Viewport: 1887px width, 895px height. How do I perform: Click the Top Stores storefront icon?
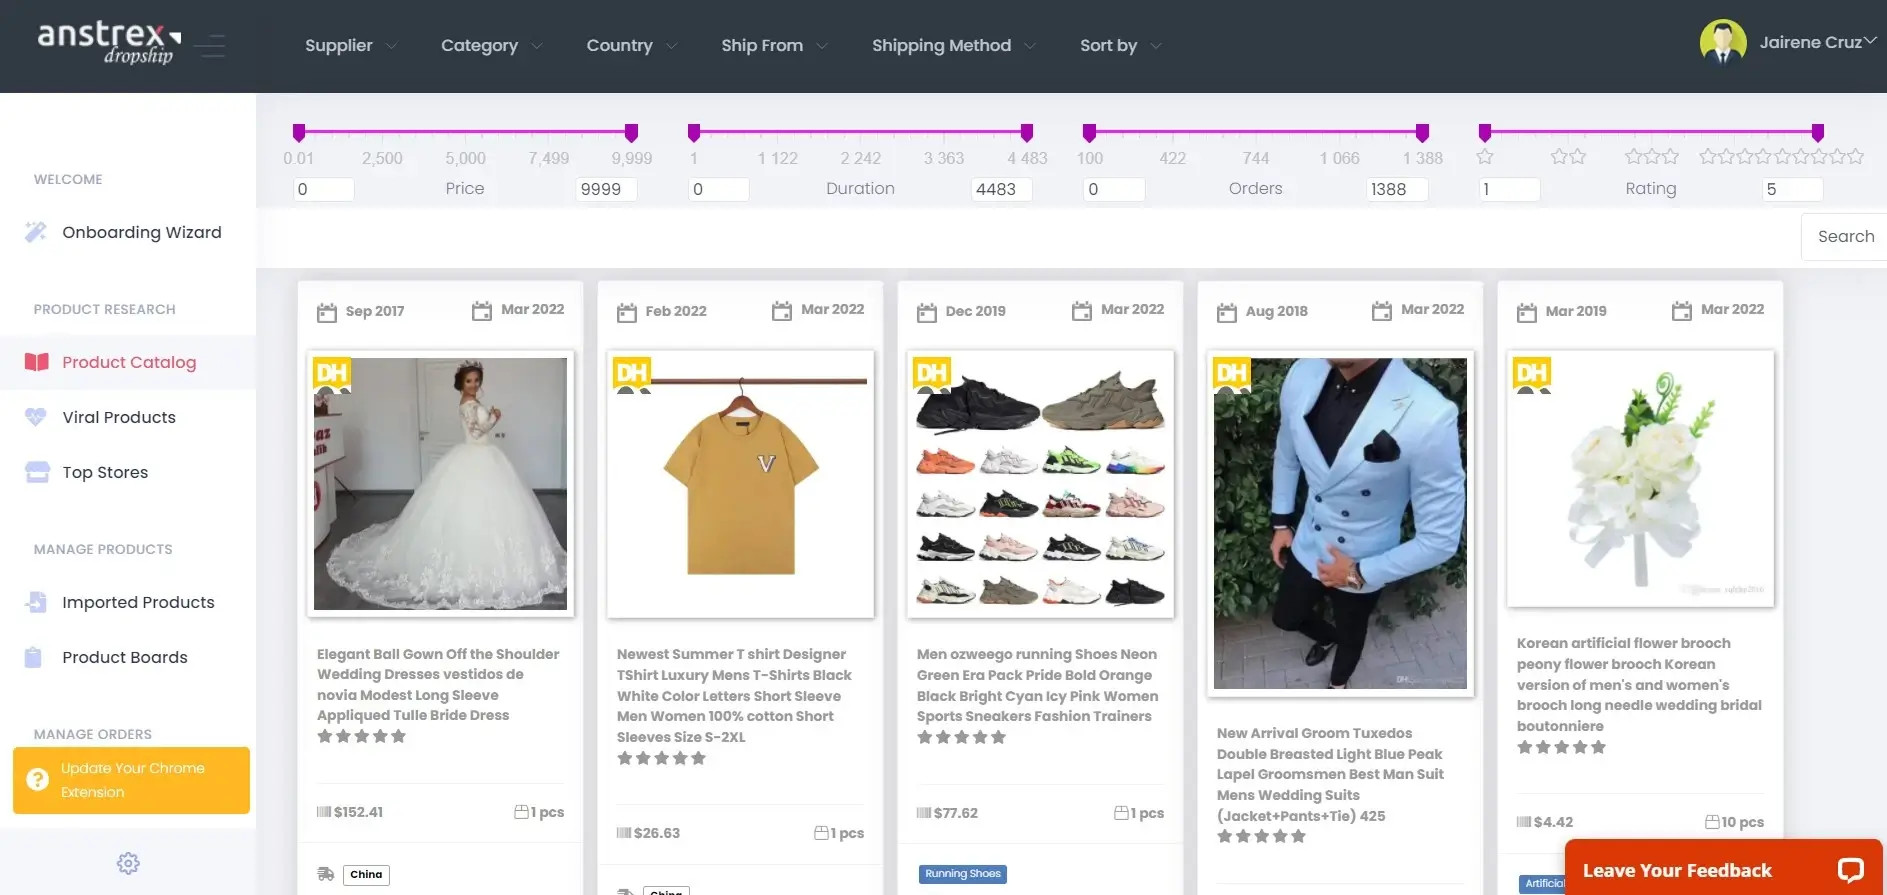(37, 472)
